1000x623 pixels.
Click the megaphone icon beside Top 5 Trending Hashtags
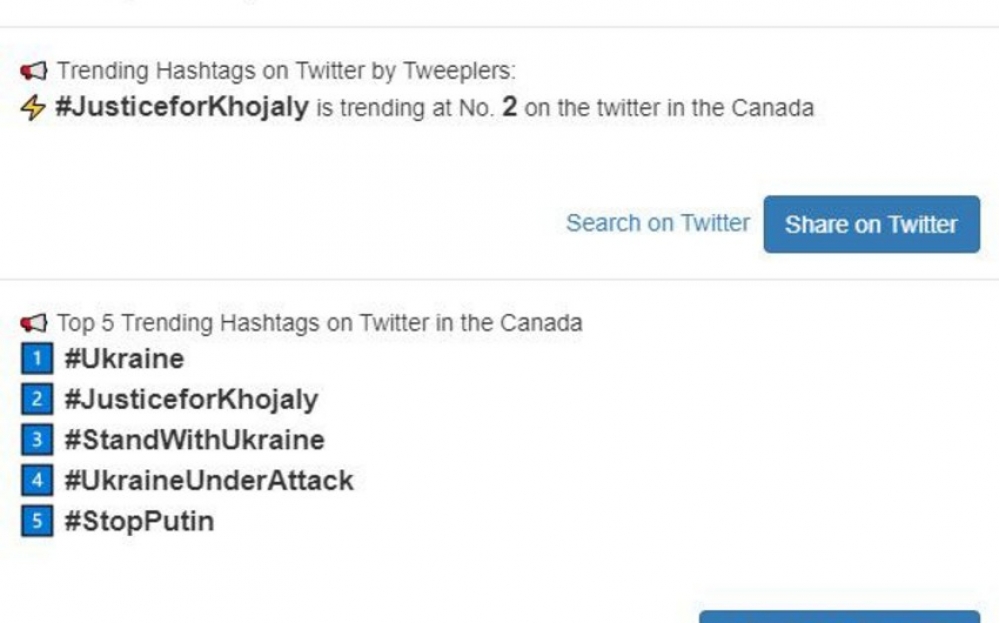pos(33,323)
